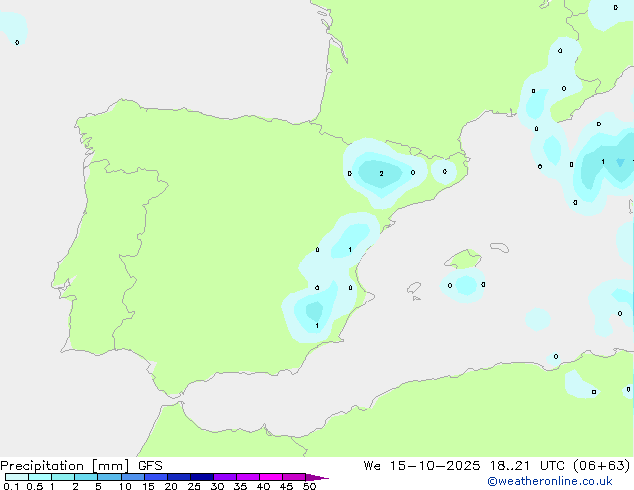634x490 pixels.
Task: Click the 'We 15-10-2025 18..21 UTC (06+63)' timestamp
Action: [497, 466]
